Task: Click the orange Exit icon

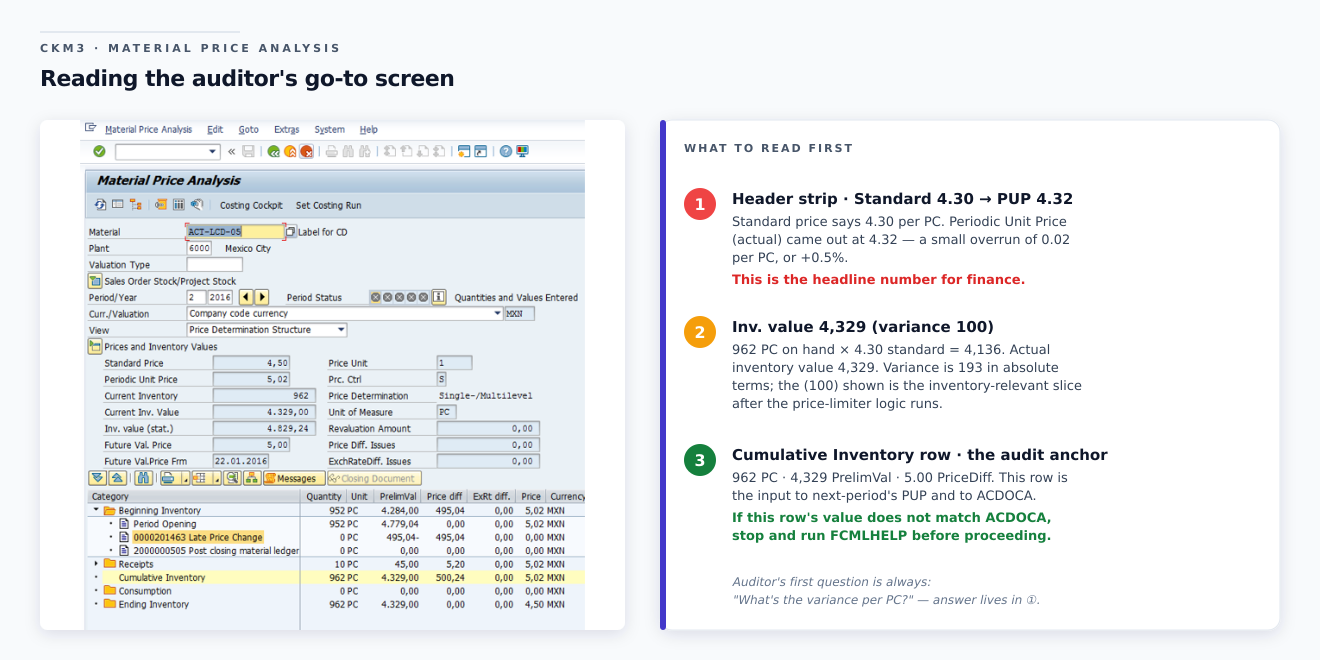Action: [290, 151]
